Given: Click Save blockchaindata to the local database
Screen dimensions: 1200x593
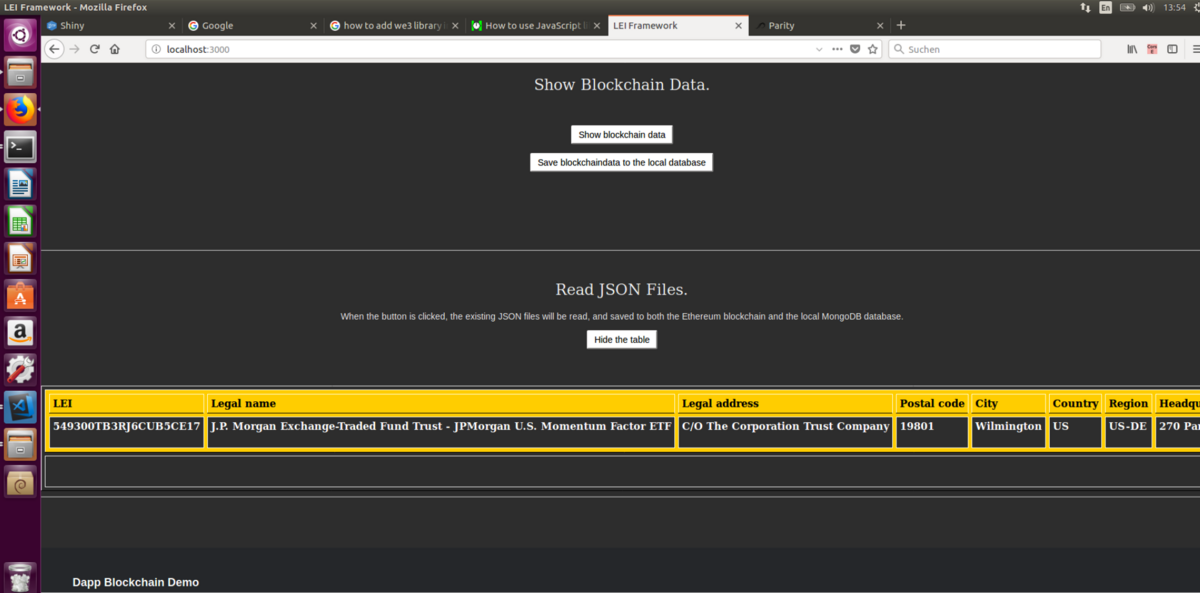Looking at the screenshot, I should (x=621, y=162).
